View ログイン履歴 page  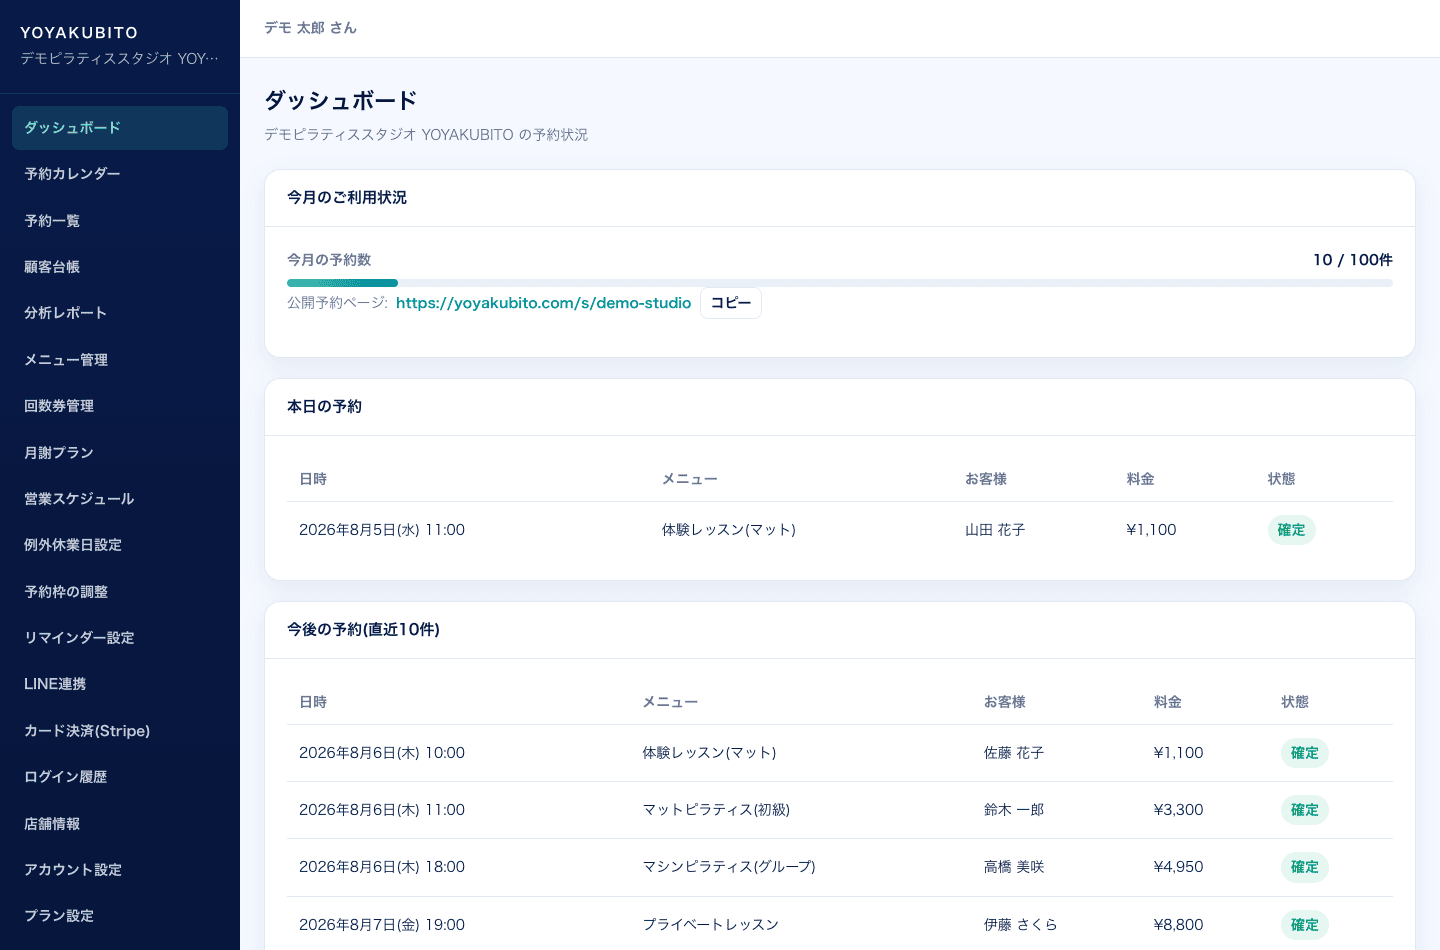click(120, 777)
